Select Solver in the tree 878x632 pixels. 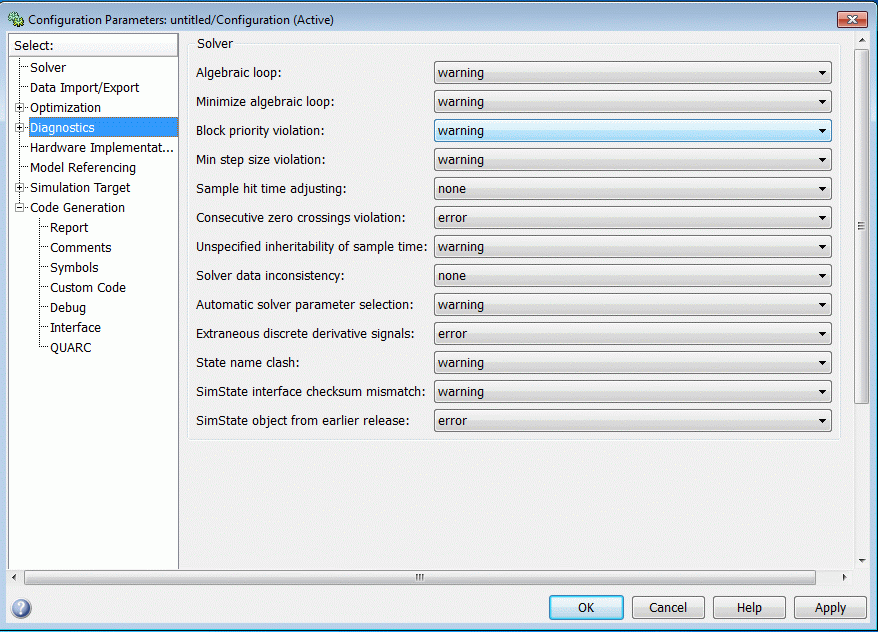(x=48, y=68)
